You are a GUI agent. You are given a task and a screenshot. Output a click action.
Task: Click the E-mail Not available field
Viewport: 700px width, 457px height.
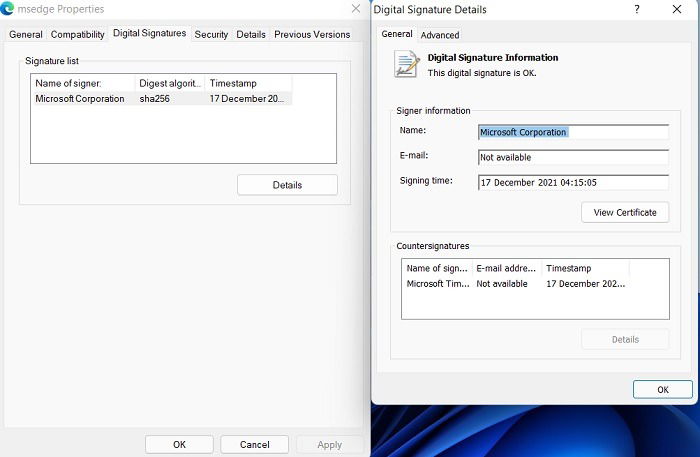[x=573, y=157]
